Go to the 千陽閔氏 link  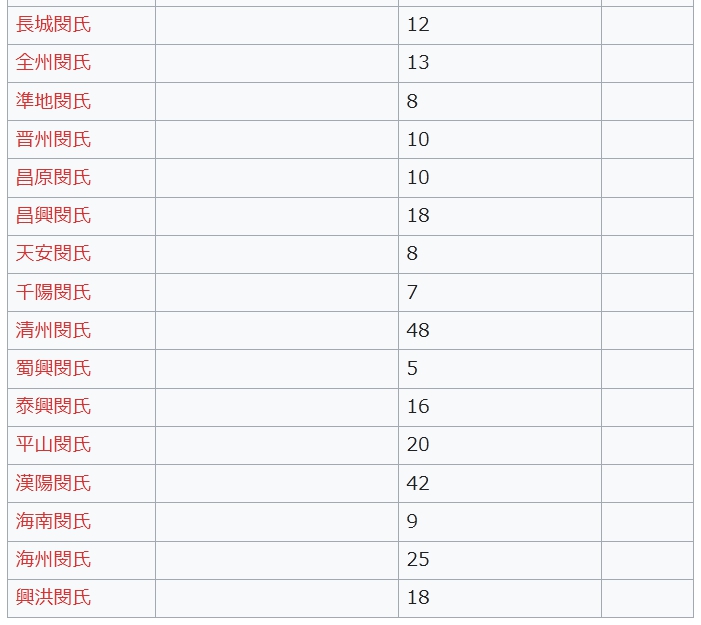[x=53, y=292]
